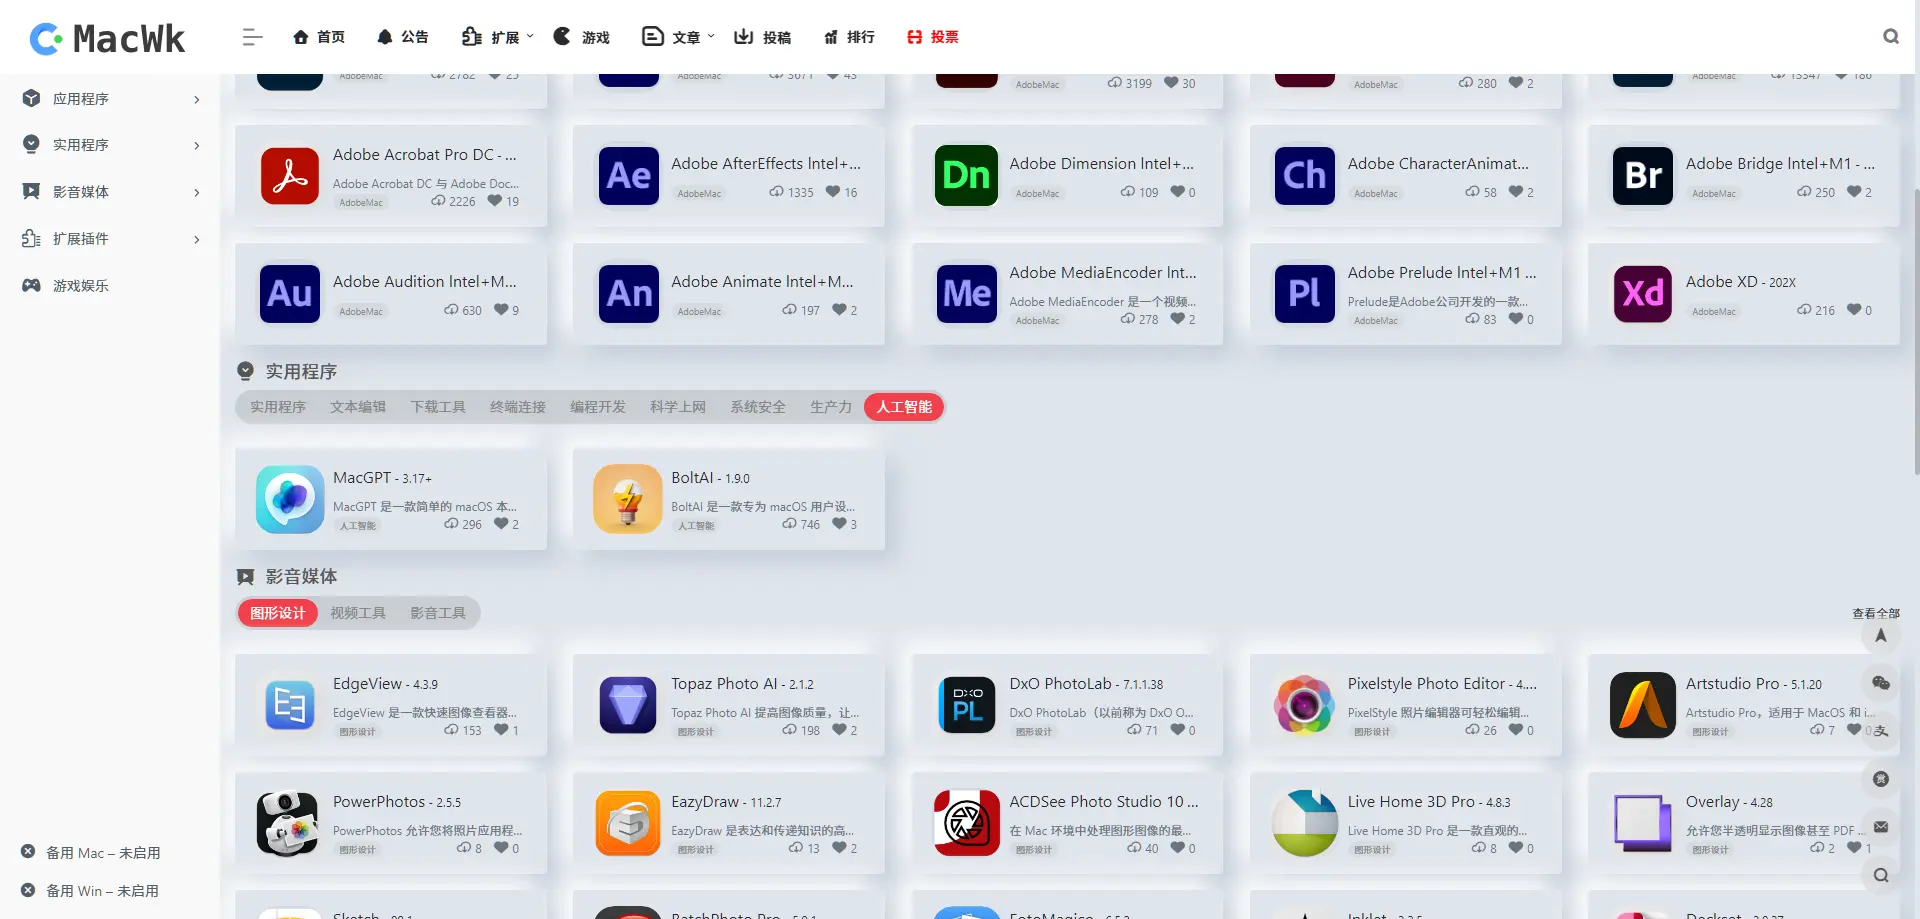1920x919 pixels.
Task: Open the PowerPhotos app icon
Action: pyautogui.click(x=290, y=823)
